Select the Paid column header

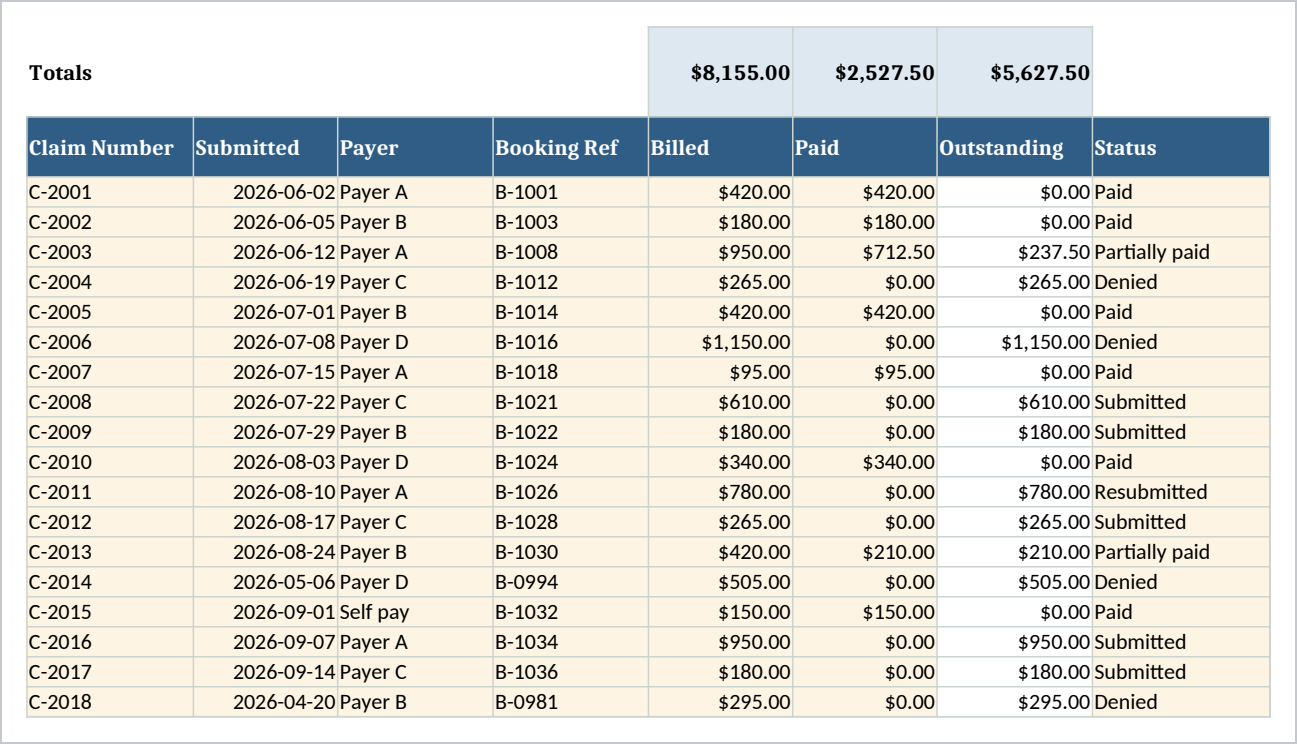[865, 148]
